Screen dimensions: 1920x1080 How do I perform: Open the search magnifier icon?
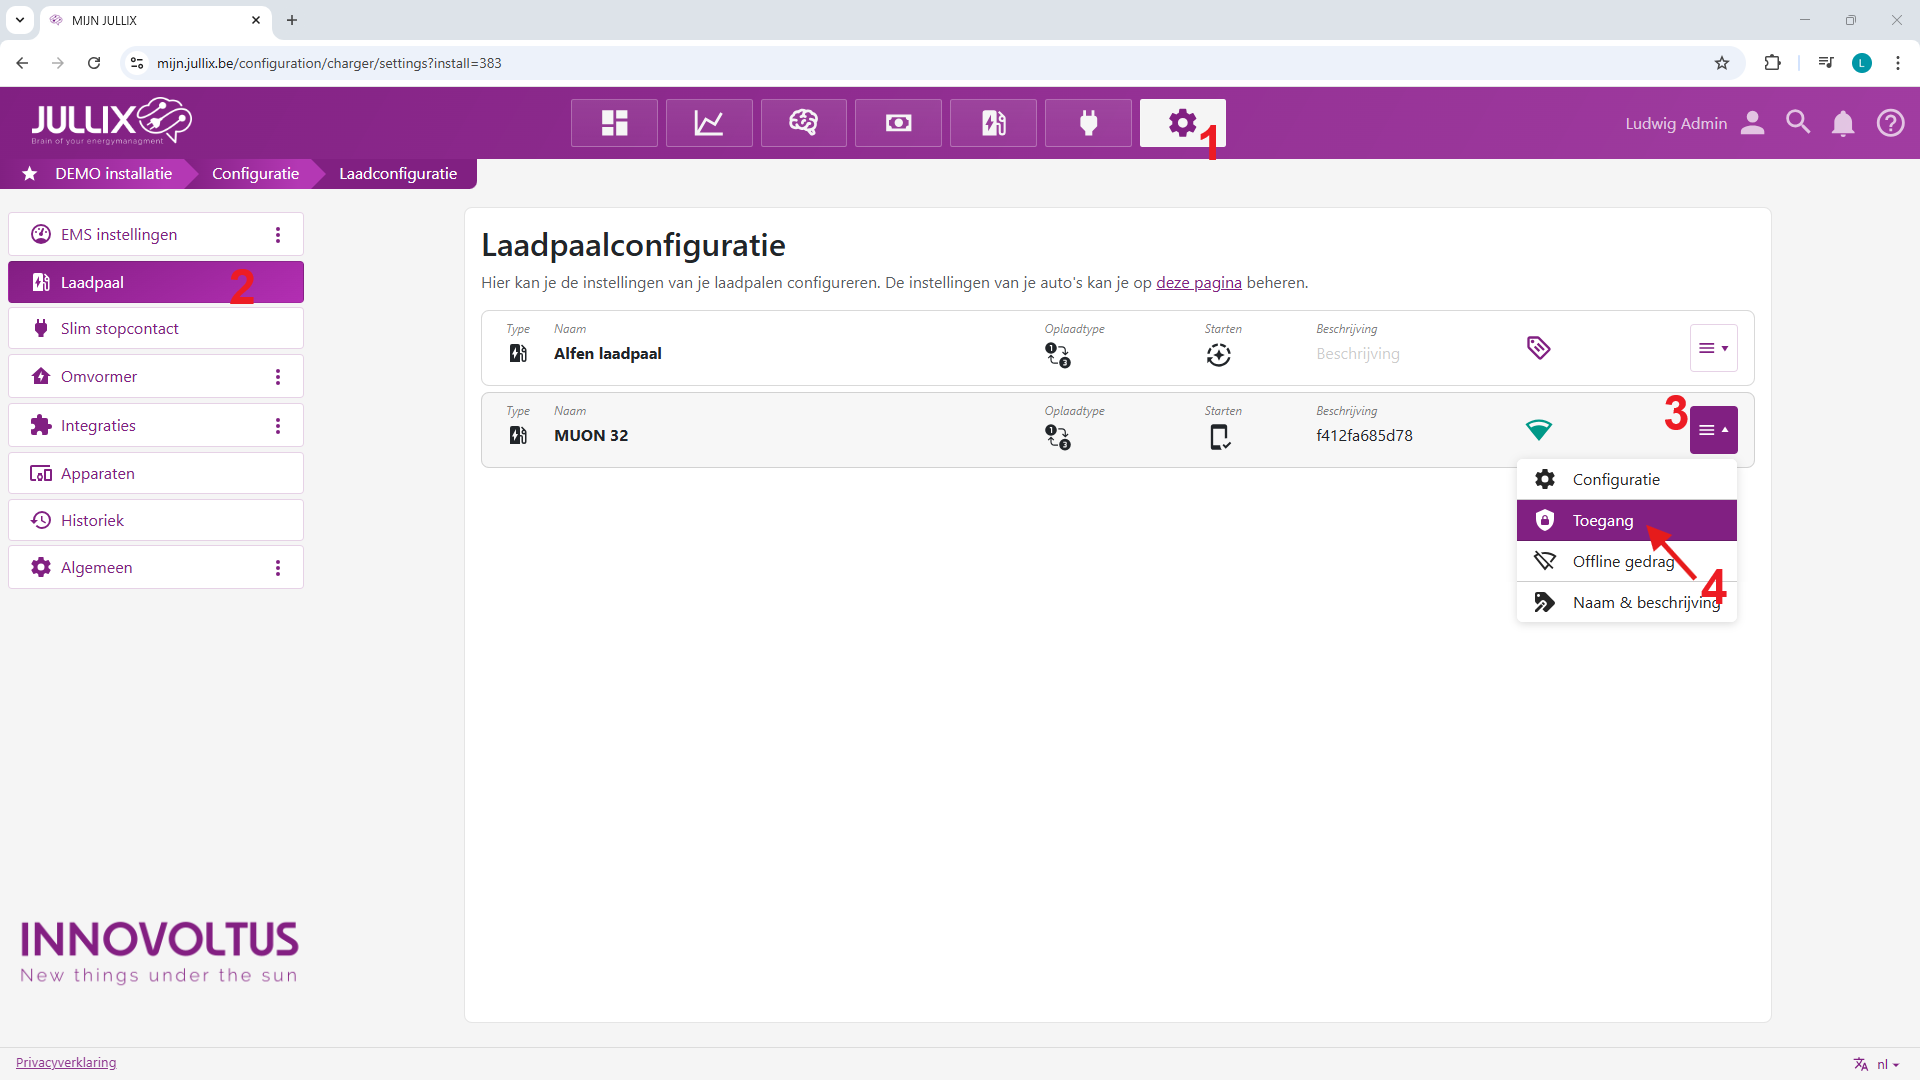point(1798,123)
